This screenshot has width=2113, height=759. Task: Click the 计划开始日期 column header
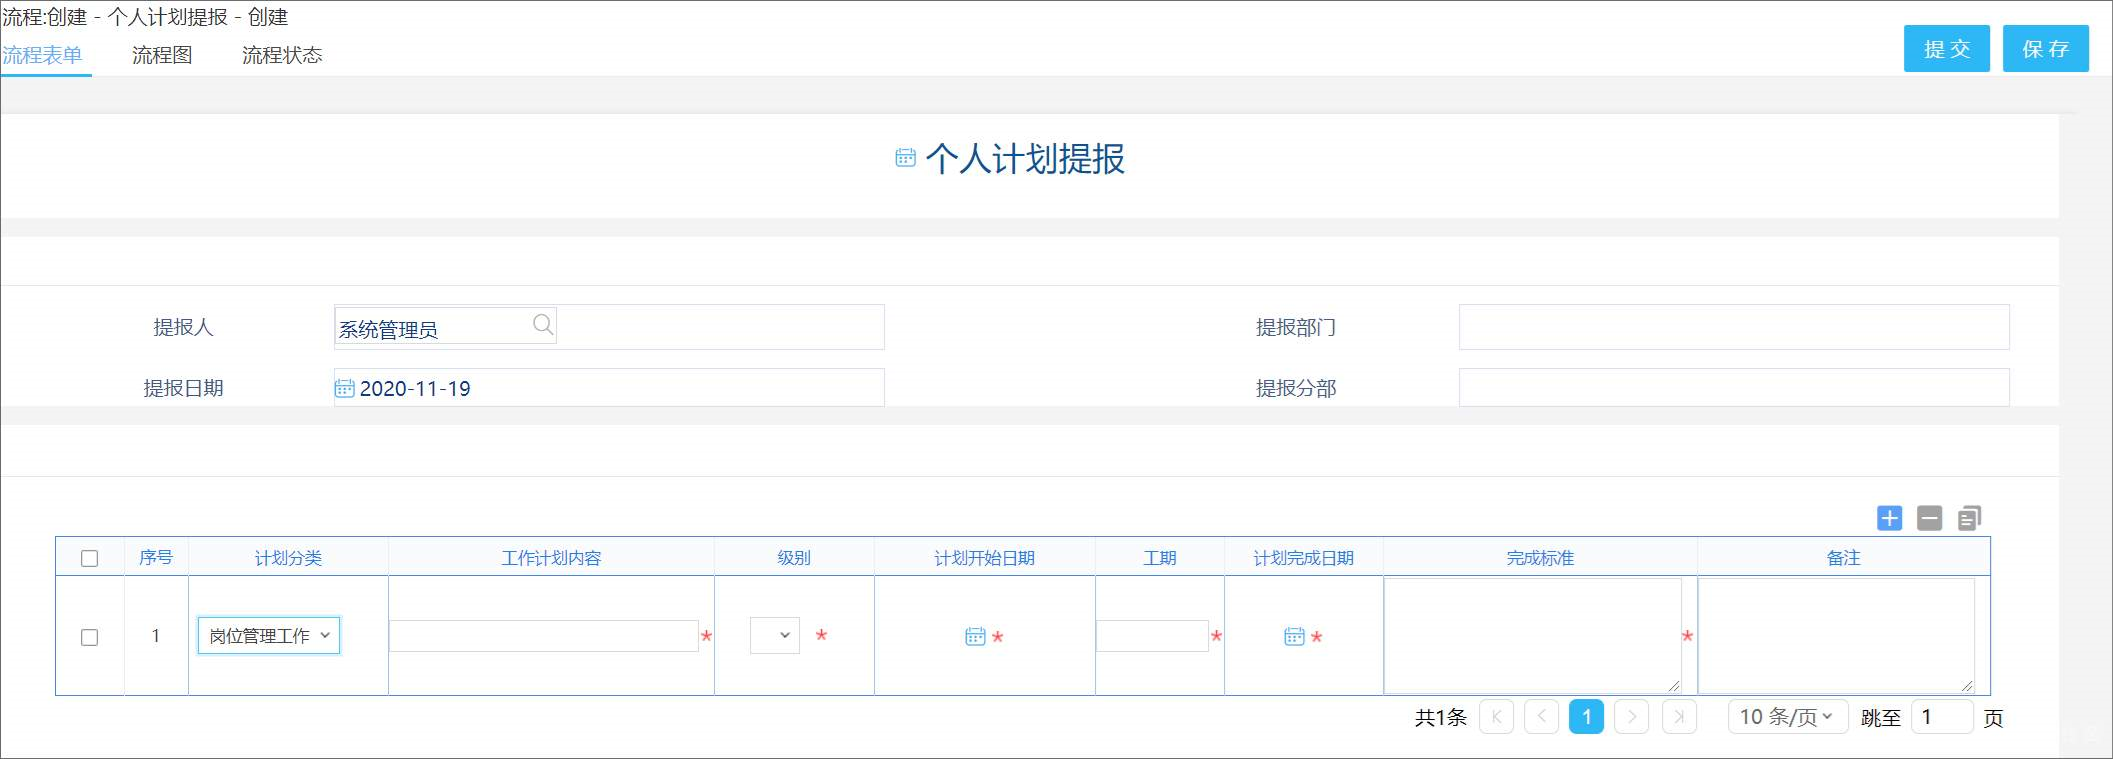point(984,558)
